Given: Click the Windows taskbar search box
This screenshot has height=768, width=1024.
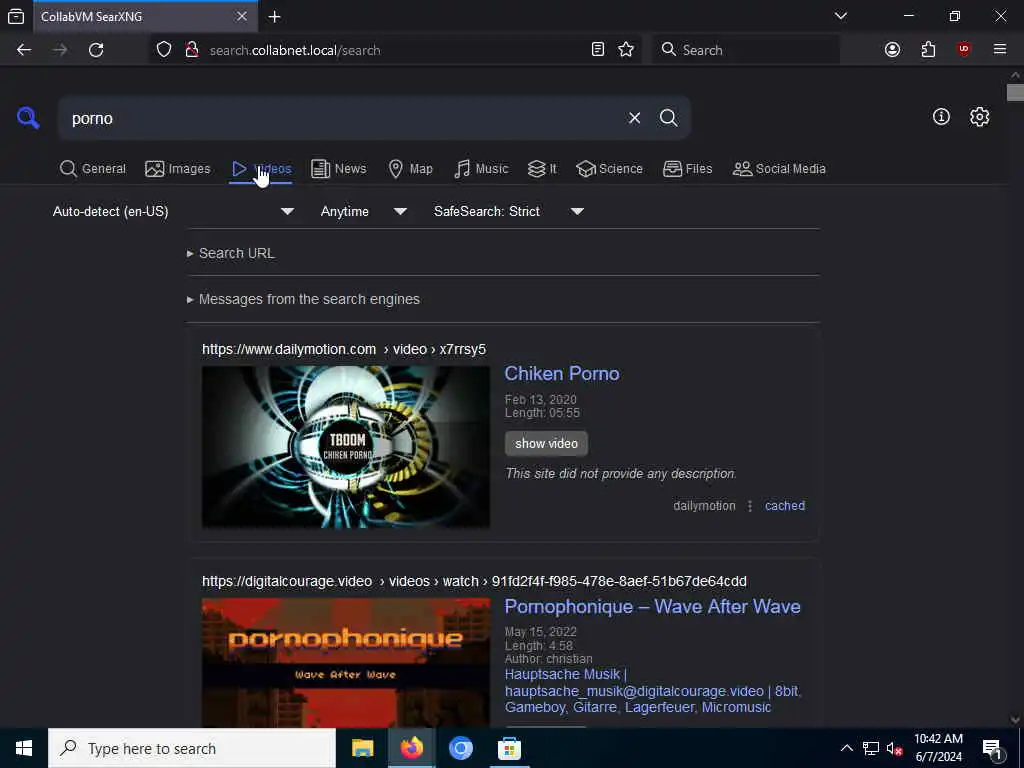Looking at the screenshot, I should click(x=192, y=748).
